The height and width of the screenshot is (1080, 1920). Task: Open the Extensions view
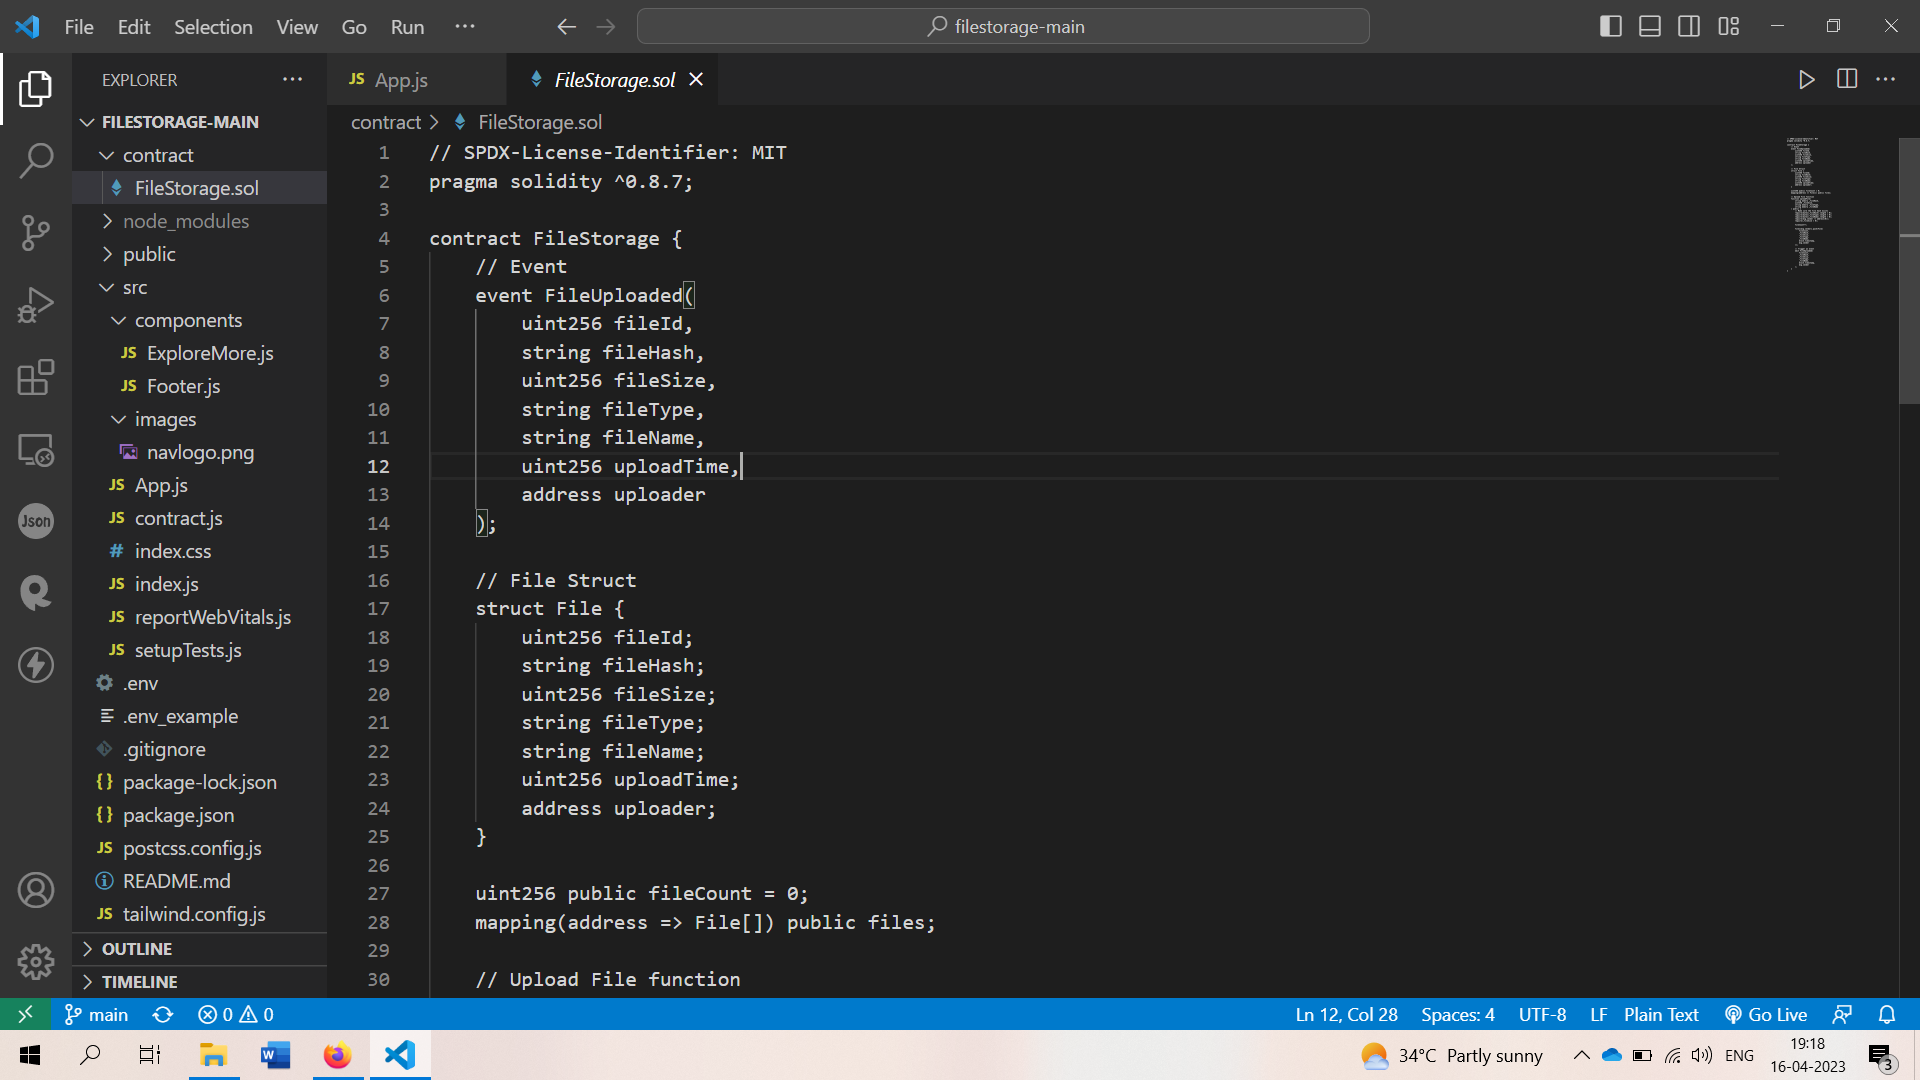(x=36, y=378)
